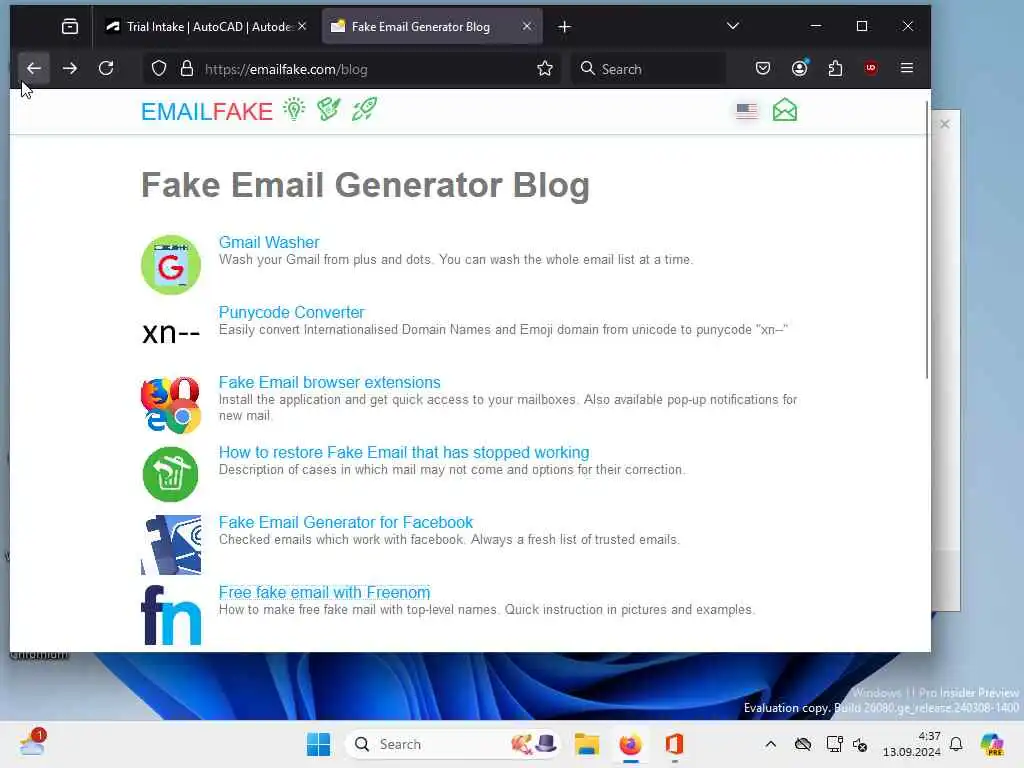Show hidden system tray icons
The image size is (1024, 768).
(771, 744)
